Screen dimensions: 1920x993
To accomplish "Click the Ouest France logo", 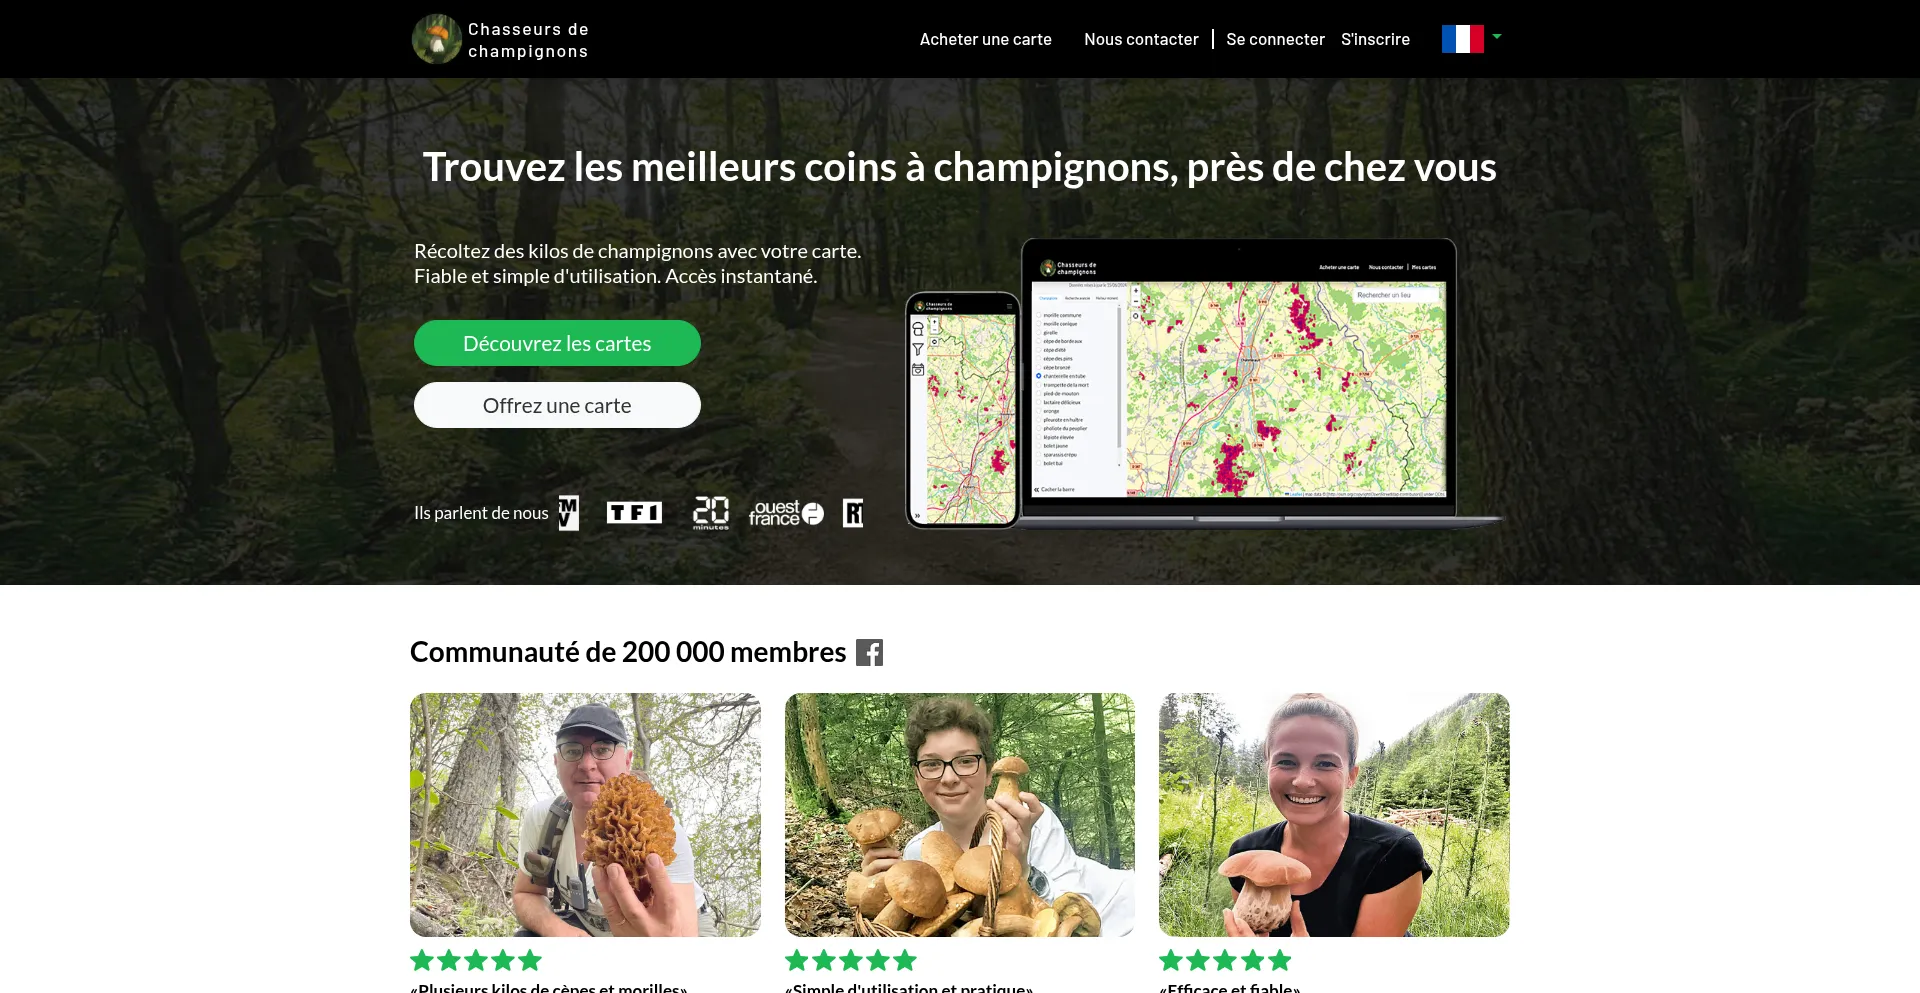I will coord(786,513).
